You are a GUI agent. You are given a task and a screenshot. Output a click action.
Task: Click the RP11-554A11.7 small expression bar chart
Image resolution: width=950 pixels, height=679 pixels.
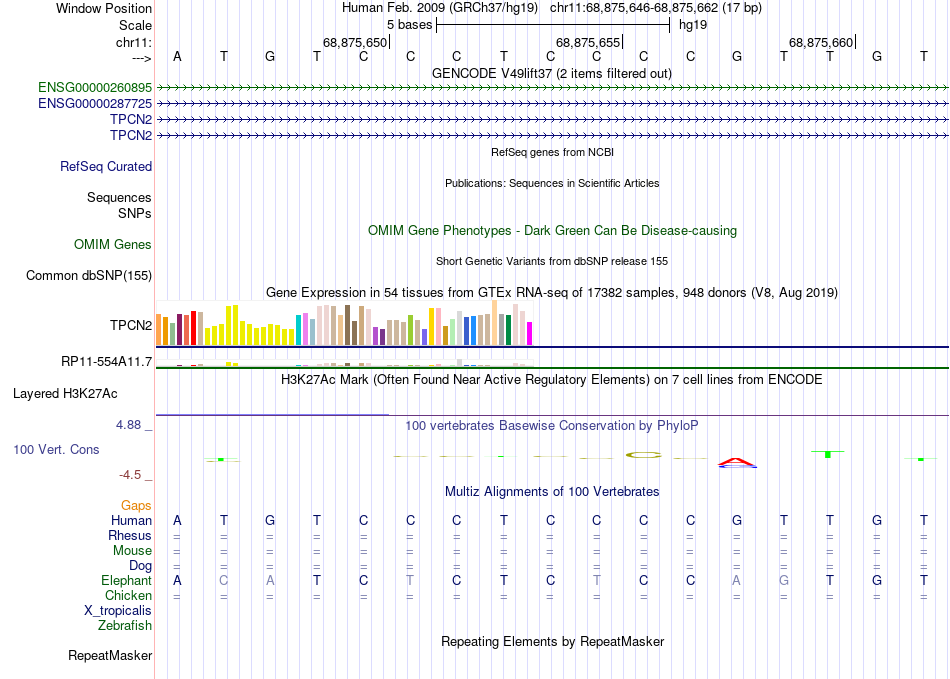[344, 363]
